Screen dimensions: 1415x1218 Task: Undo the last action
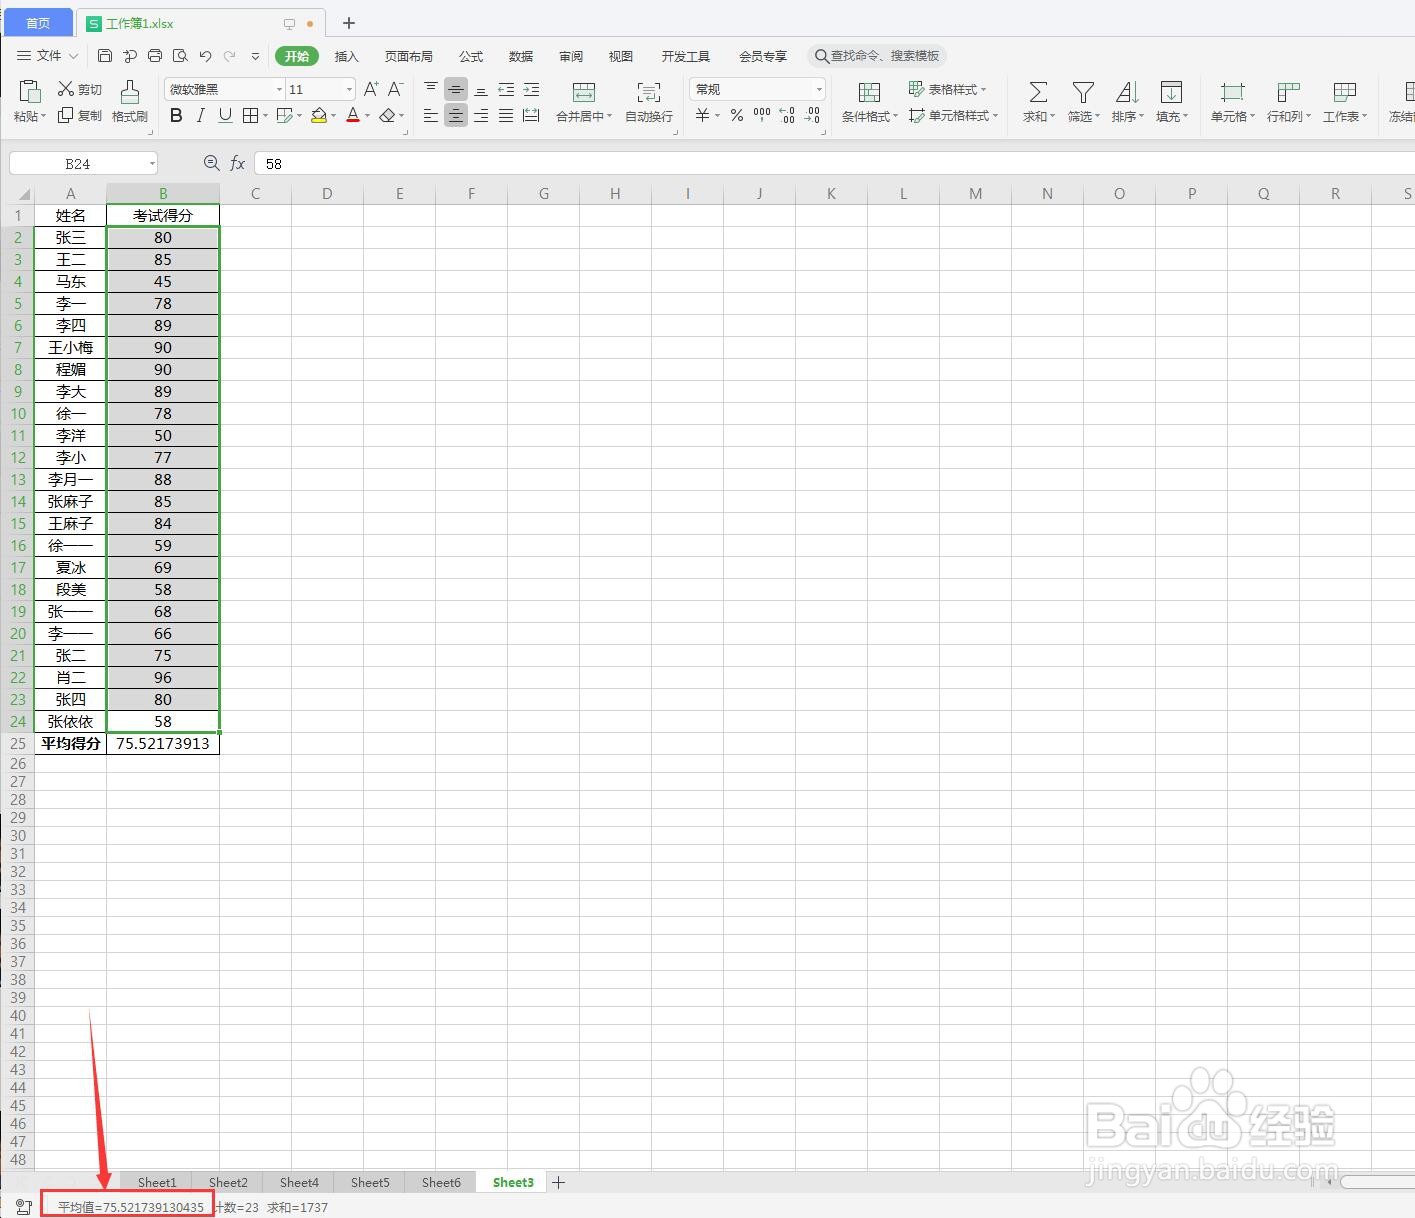[x=205, y=56]
